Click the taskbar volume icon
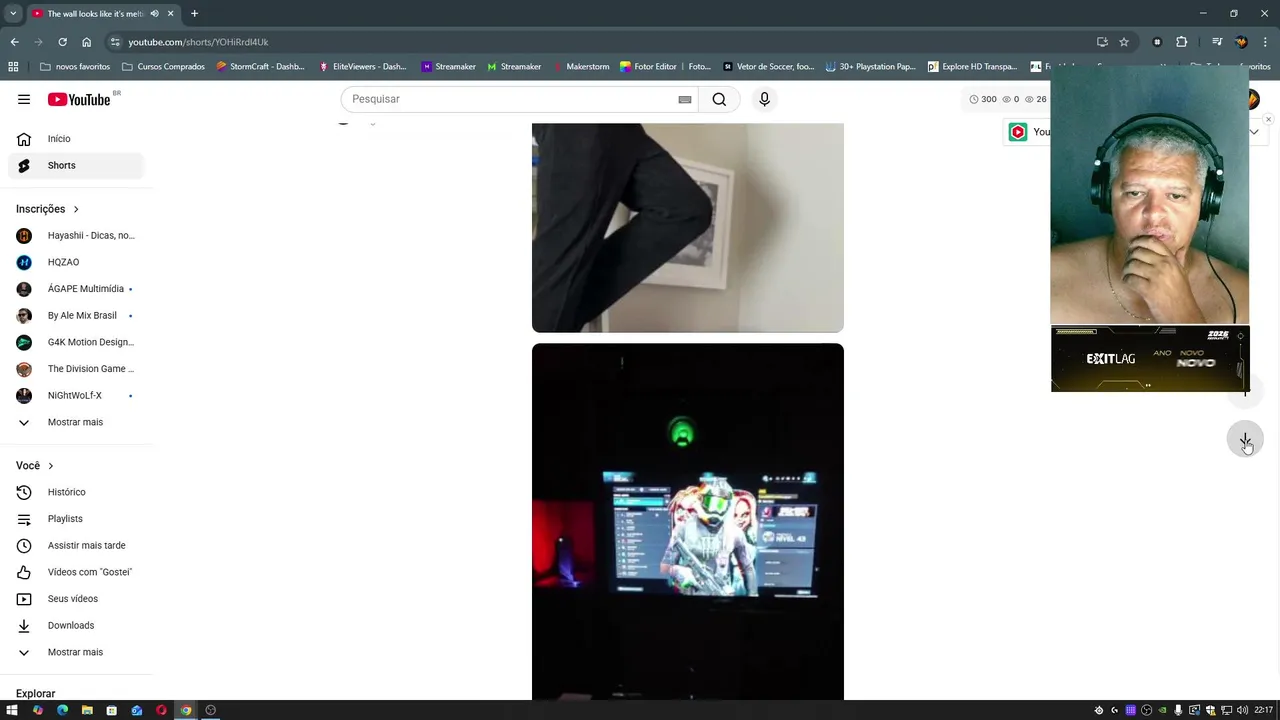The height and width of the screenshot is (720, 1280). click(x=1242, y=710)
